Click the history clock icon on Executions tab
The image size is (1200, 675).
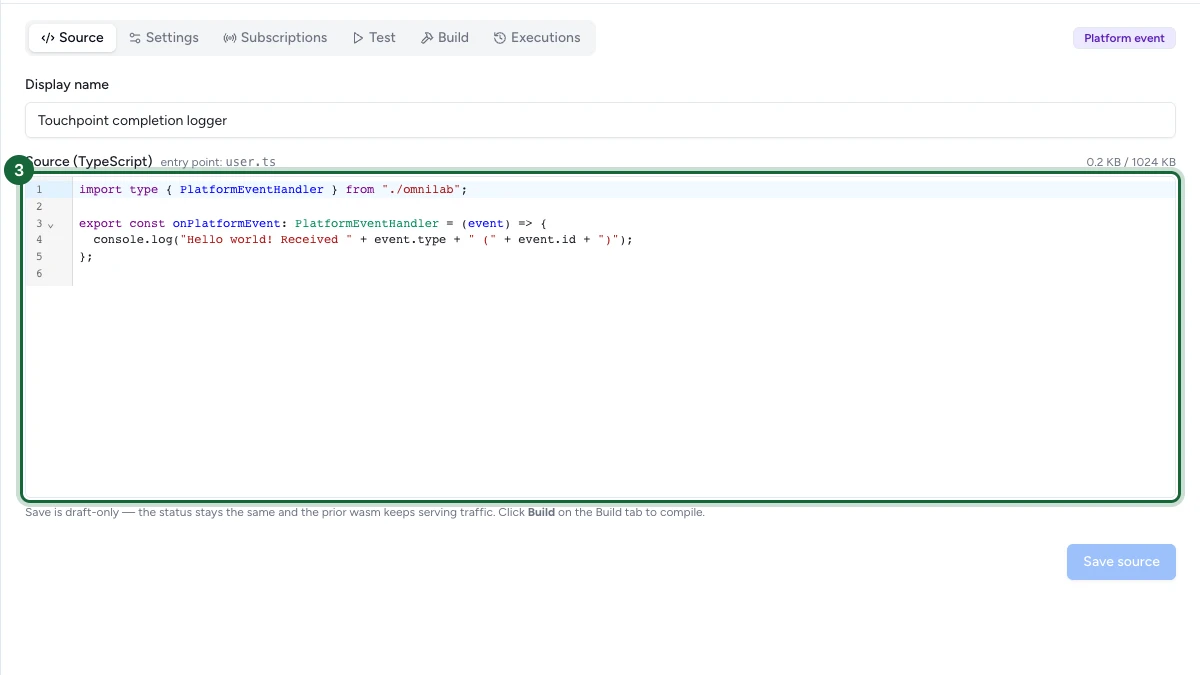(500, 38)
